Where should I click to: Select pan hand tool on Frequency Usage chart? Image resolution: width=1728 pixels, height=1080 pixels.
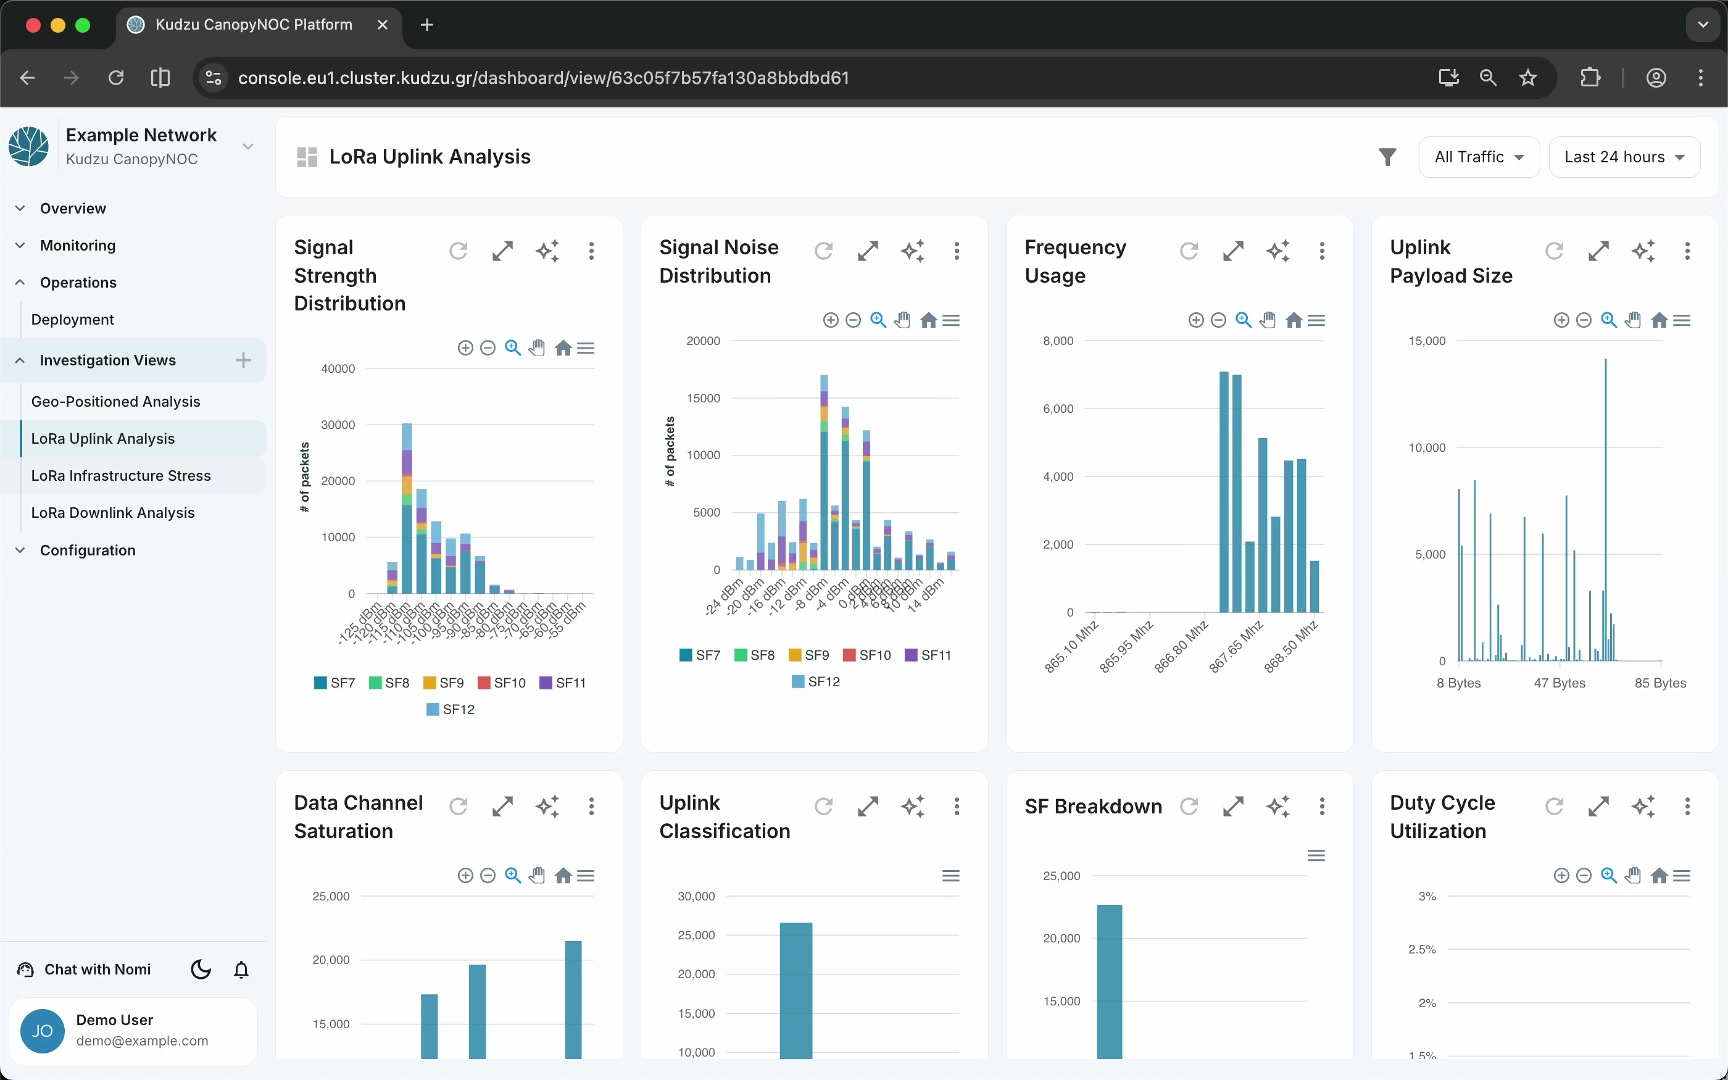(1268, 320)
